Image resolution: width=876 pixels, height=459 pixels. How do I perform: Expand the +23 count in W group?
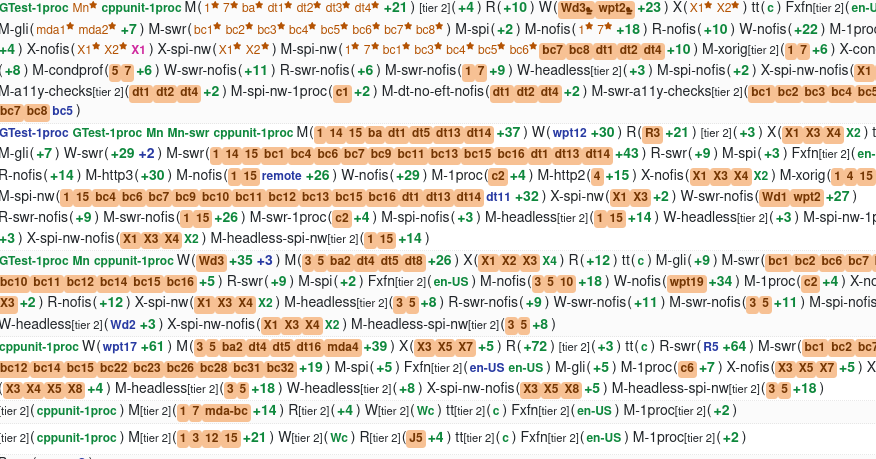[649, 8]
